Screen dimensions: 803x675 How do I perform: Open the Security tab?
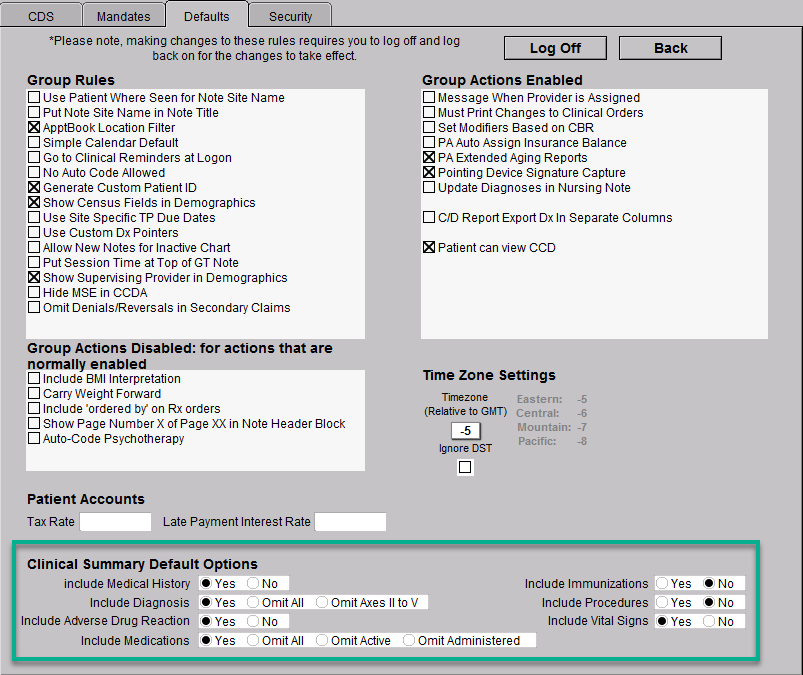290,16
